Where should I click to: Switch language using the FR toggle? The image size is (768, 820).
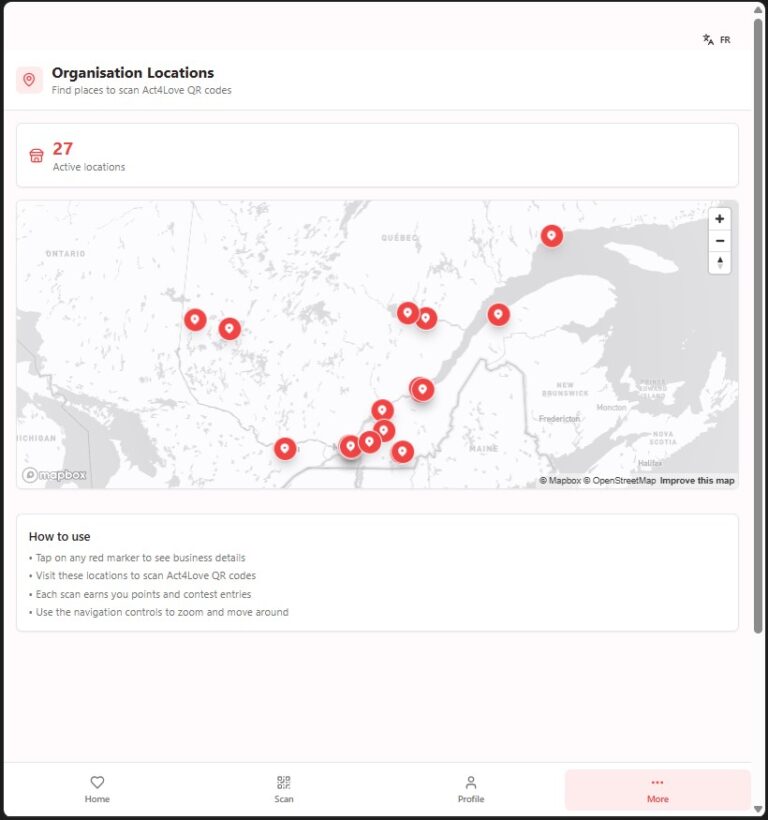click(717, 40)
